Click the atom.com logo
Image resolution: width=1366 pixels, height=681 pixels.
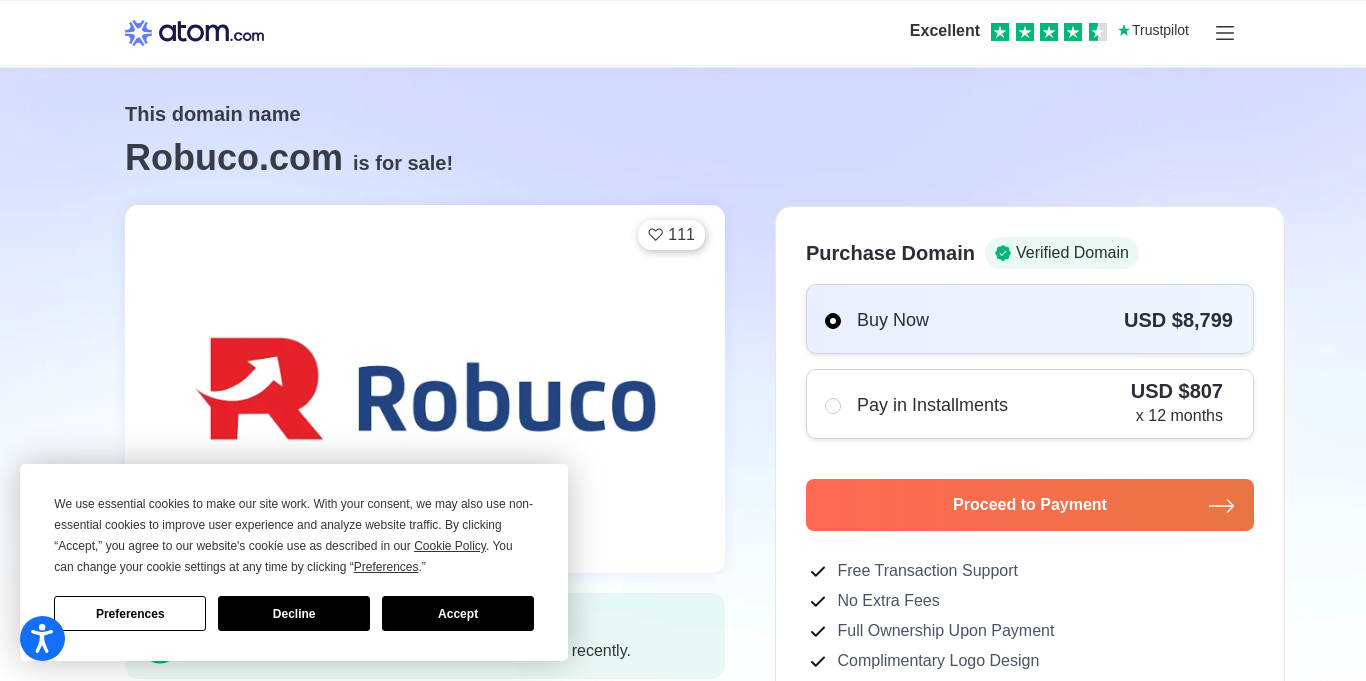(x=195, y=33)
